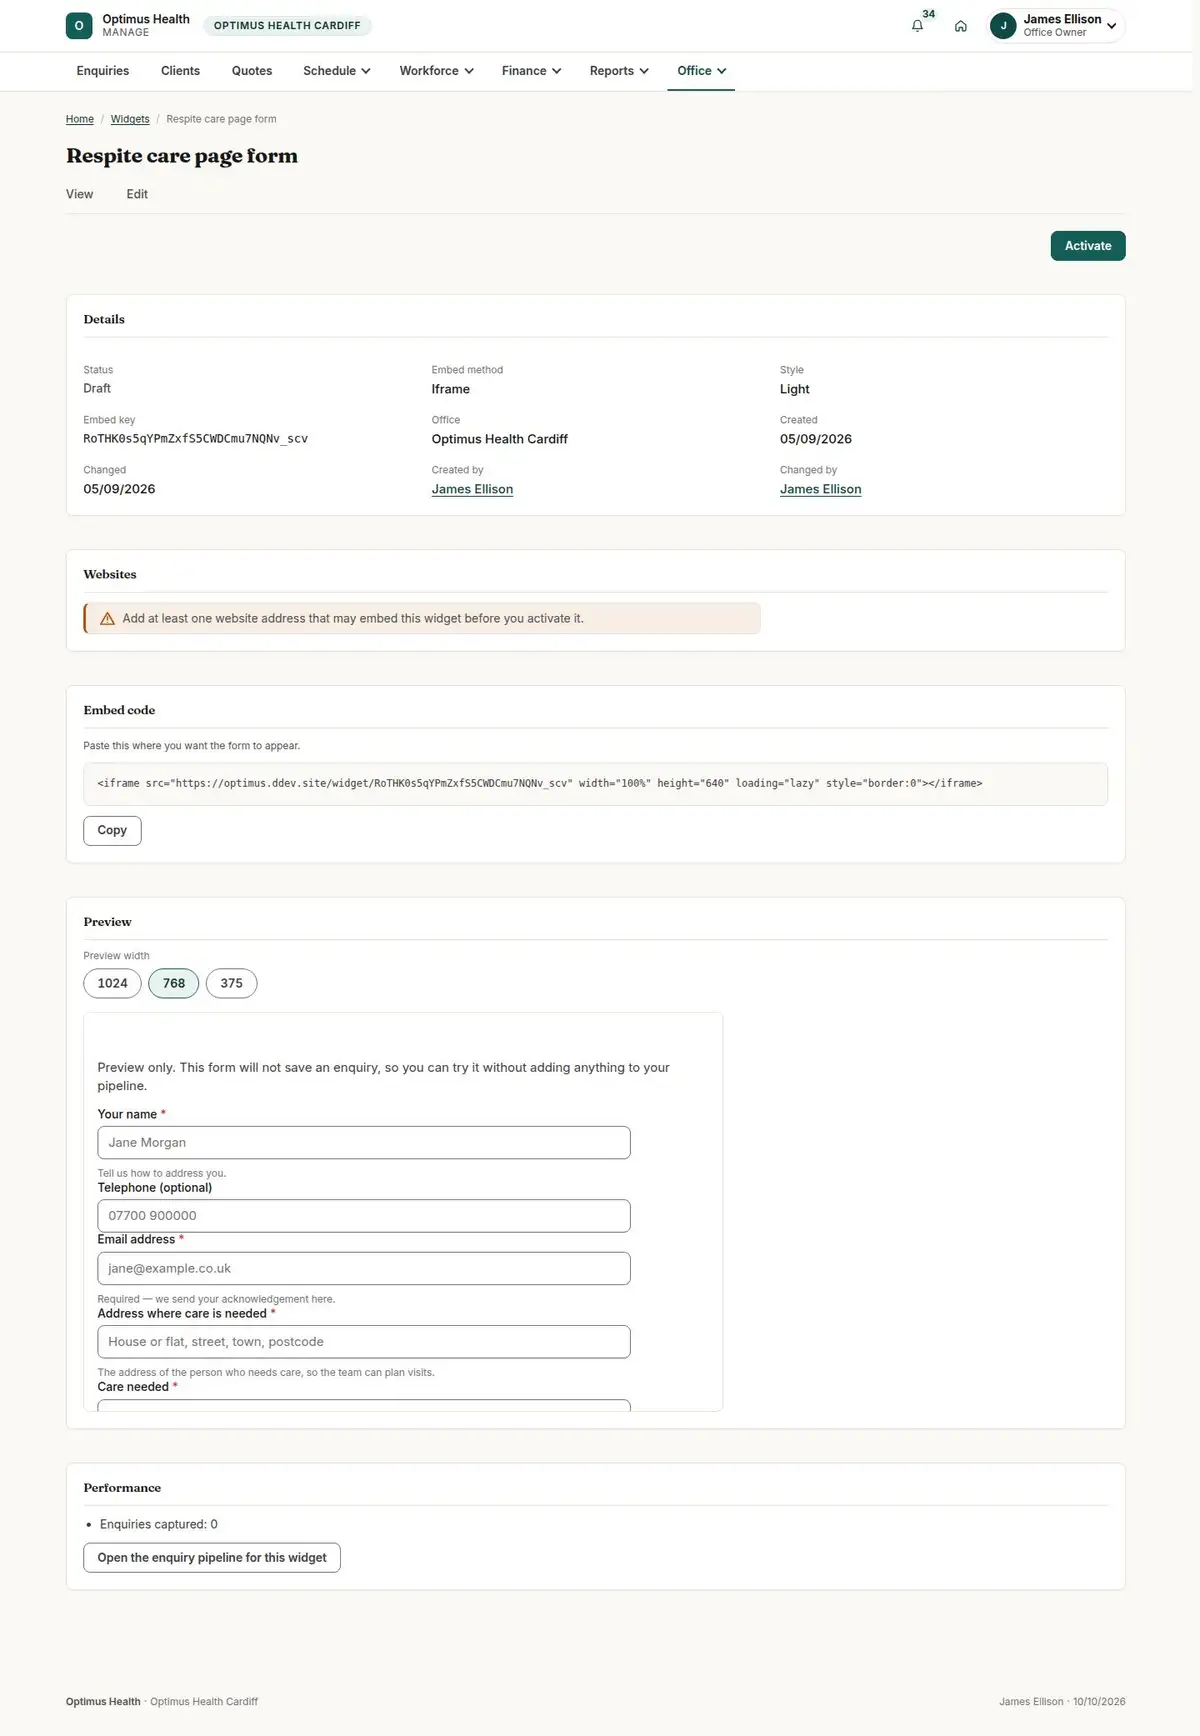This screenshot has height=1736, width=1200.
Task: Click the Created date 05/09/2026
Action: (x=816, y=439)
